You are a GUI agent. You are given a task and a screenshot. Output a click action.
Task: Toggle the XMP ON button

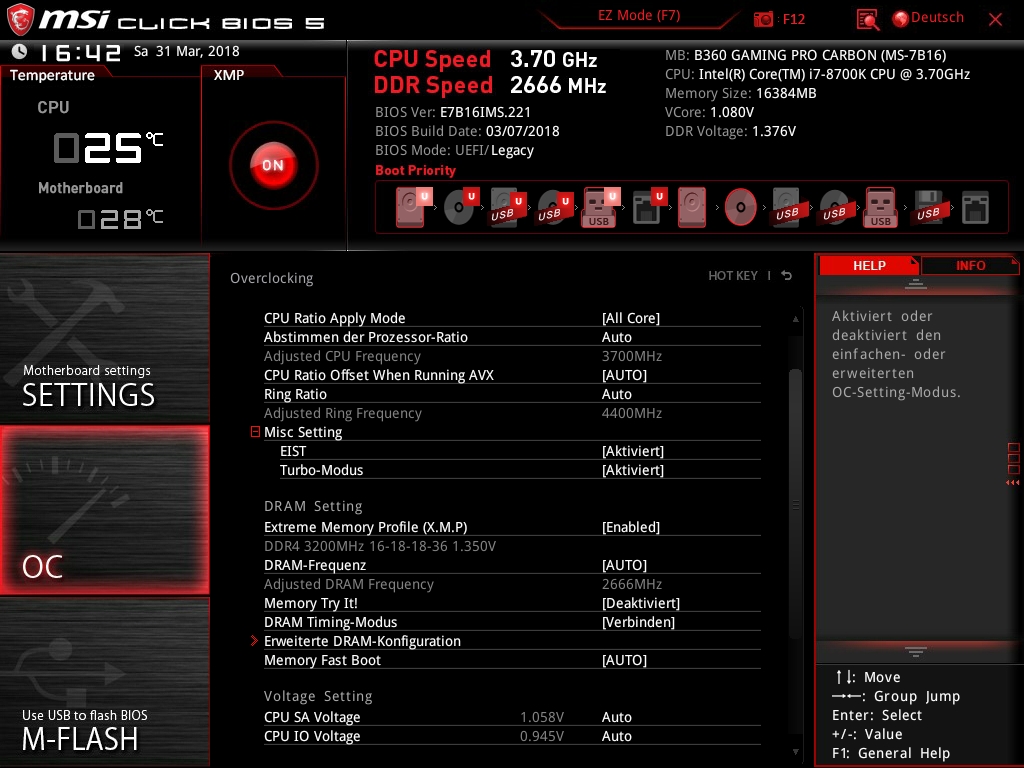click(273, 165)
